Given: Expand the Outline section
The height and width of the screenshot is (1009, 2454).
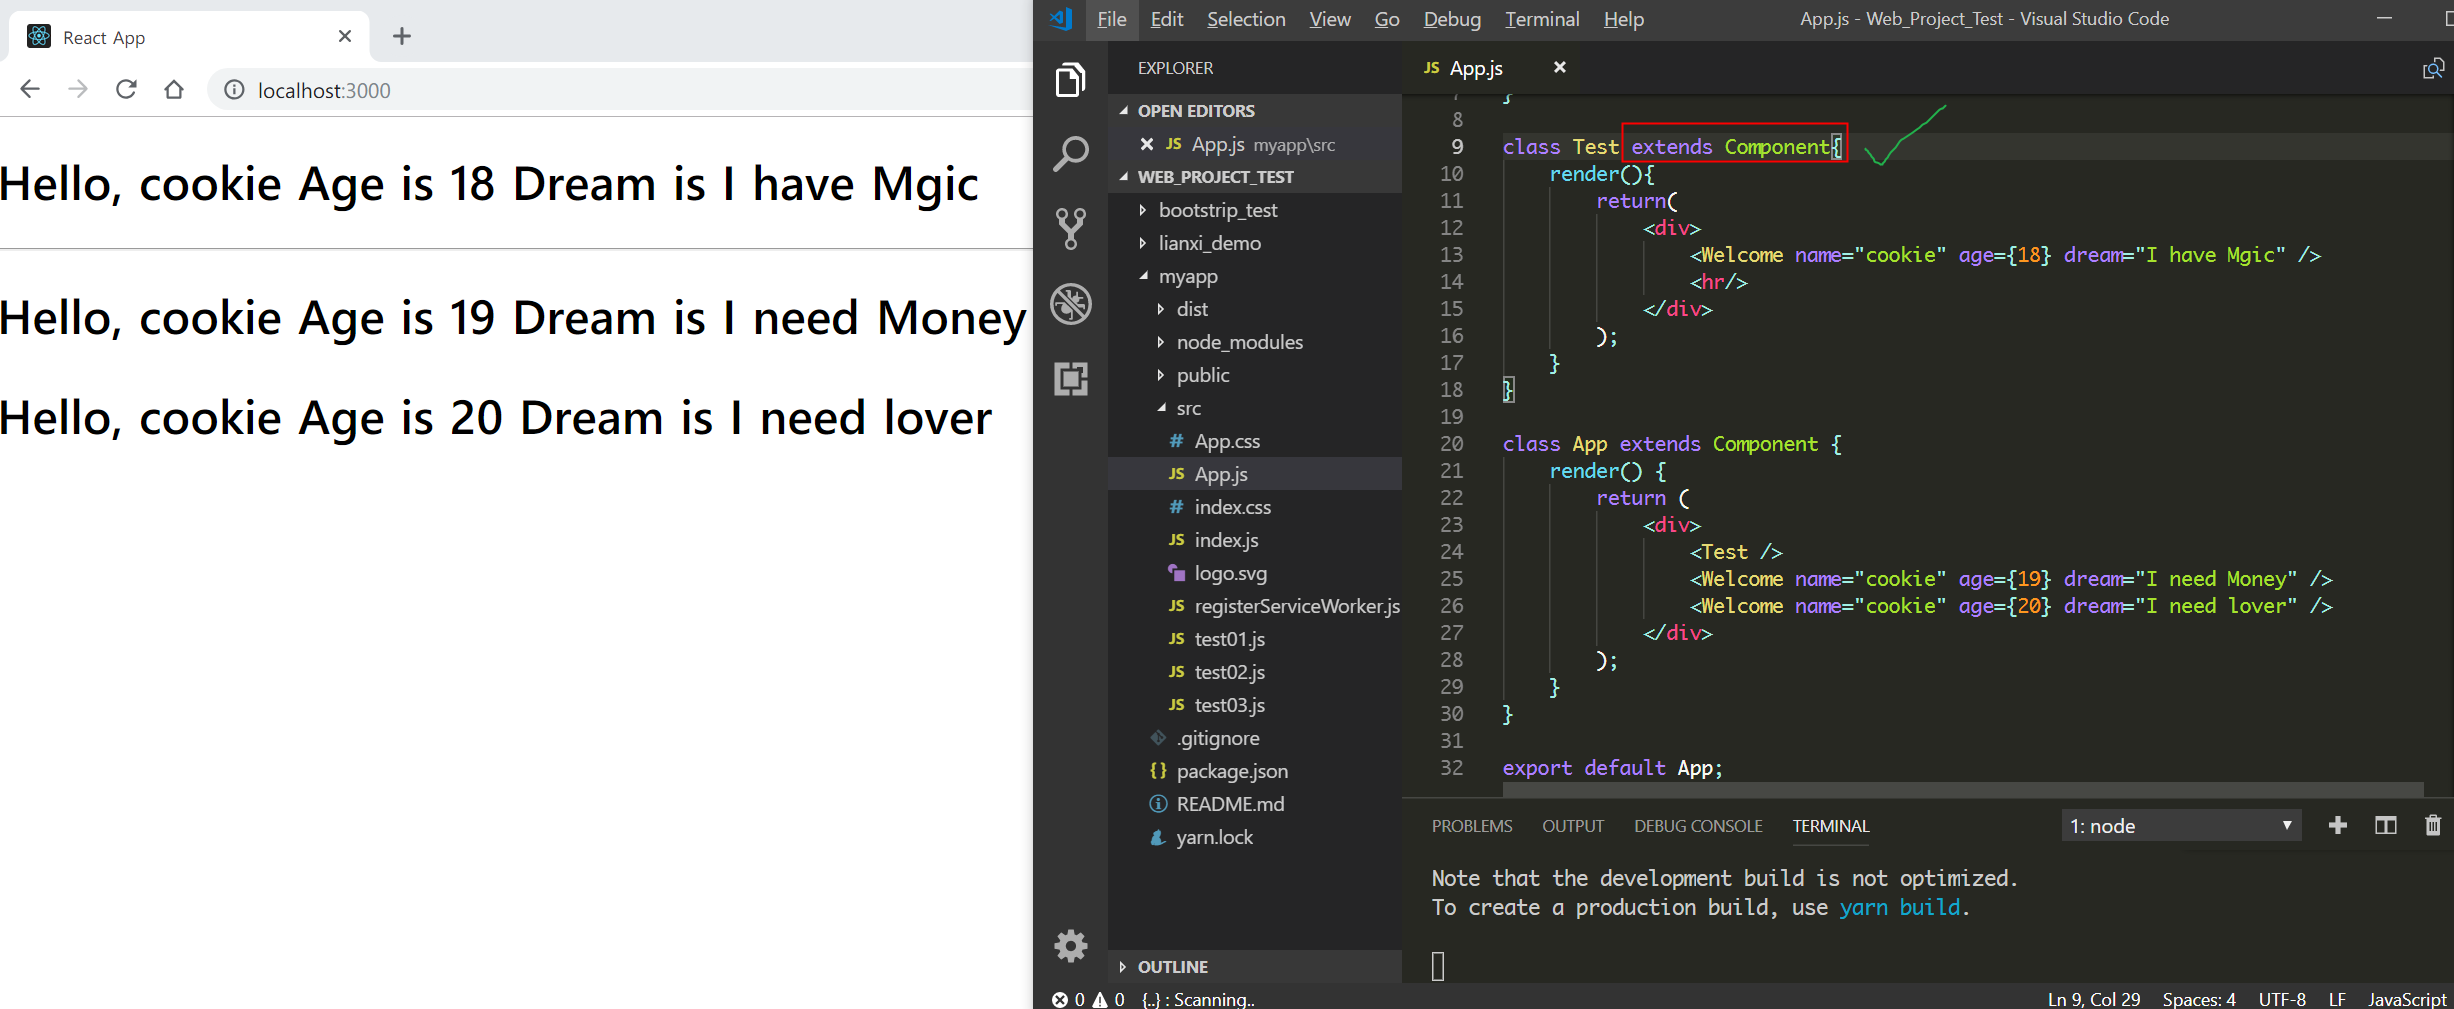Looking at the screenshot, I should [1255, 967].
